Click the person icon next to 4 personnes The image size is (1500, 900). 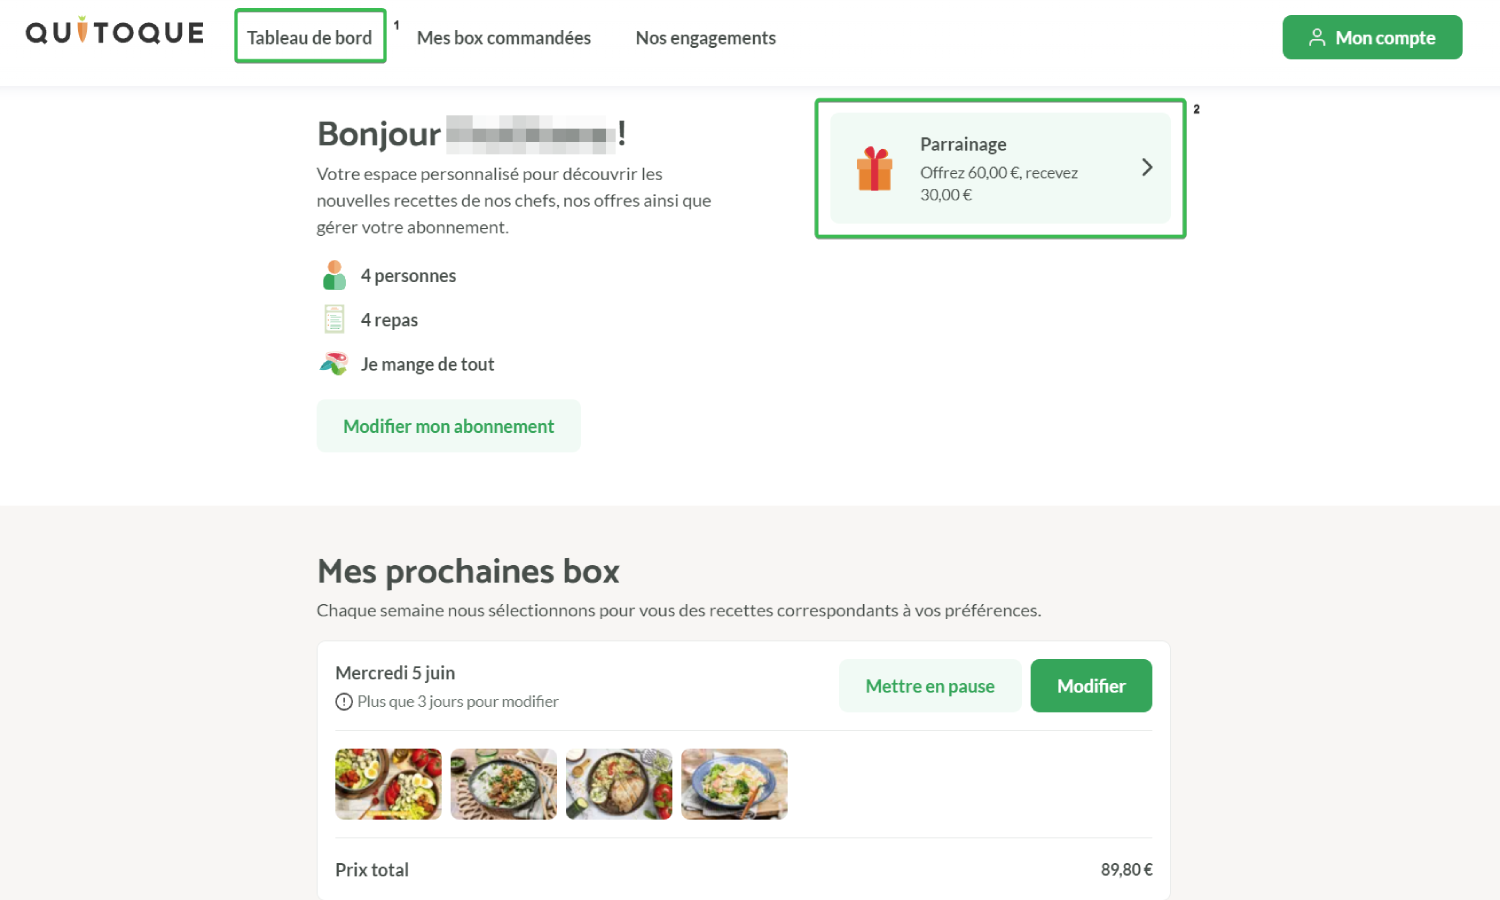(x=334, y=275)
